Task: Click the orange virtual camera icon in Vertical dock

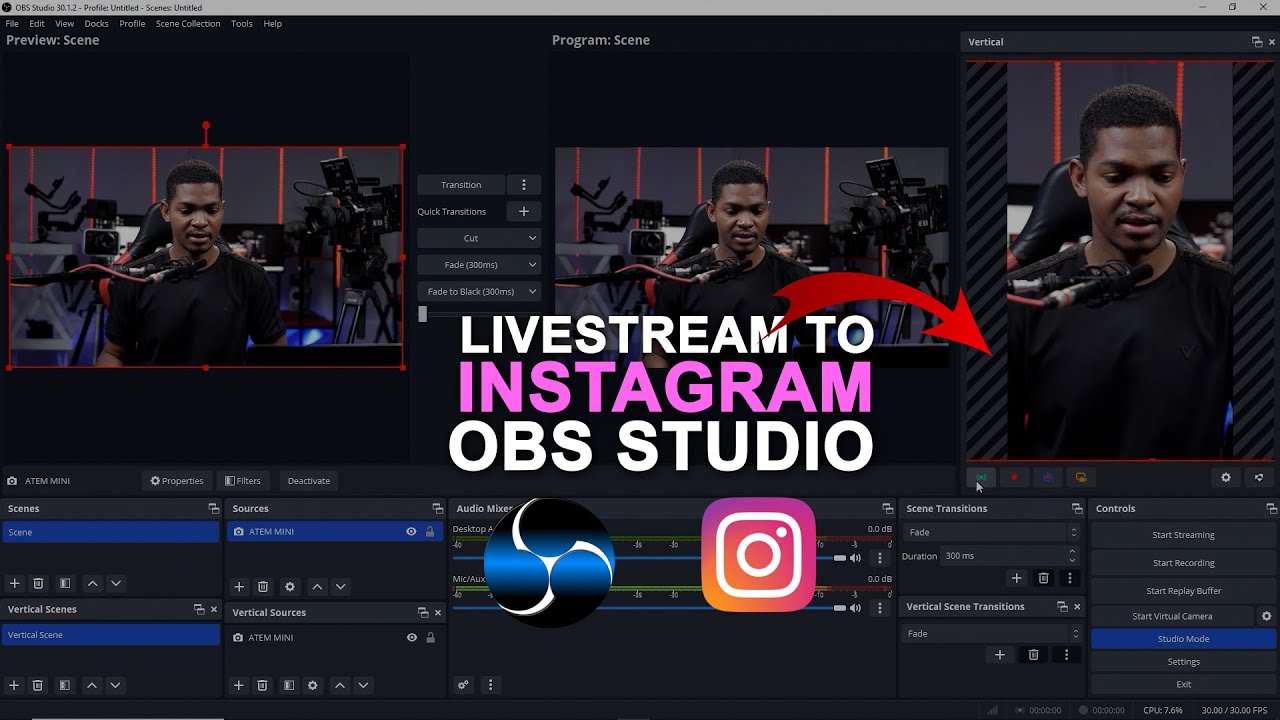Action: point(1081,478)
